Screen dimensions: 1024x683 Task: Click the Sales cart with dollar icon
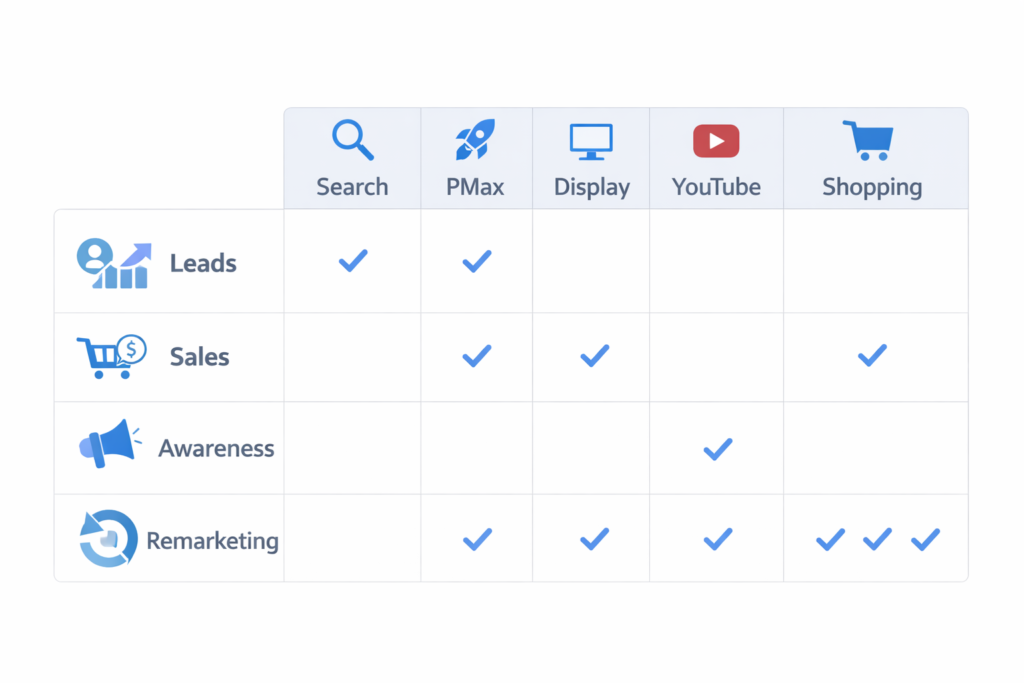[x=111, y=356]
